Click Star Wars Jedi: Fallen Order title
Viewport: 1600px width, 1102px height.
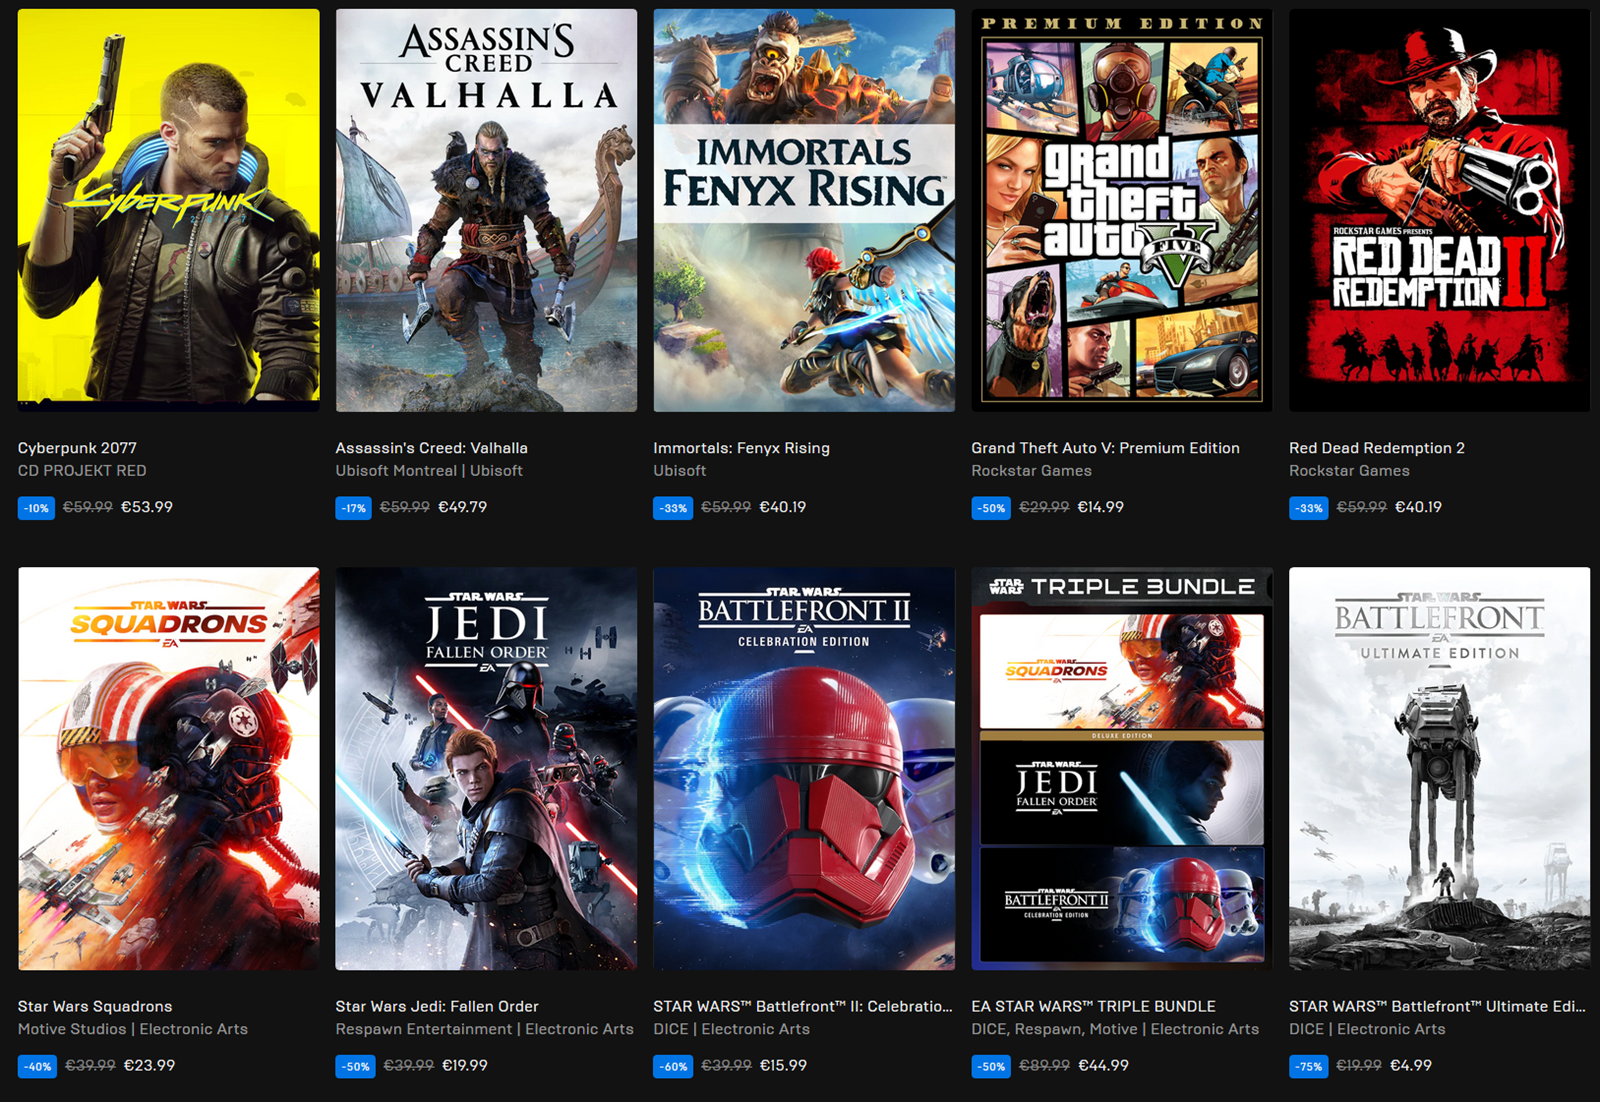[x=437, y=1006]
